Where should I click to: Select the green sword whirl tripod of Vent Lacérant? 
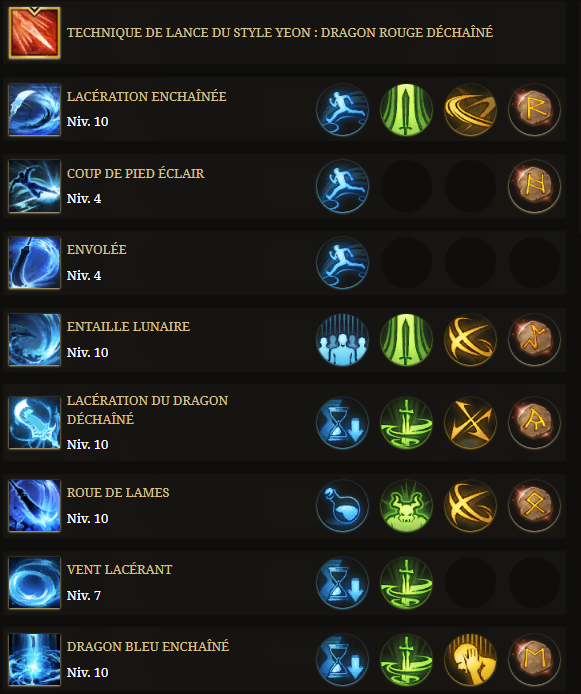[x=406, y=582]
